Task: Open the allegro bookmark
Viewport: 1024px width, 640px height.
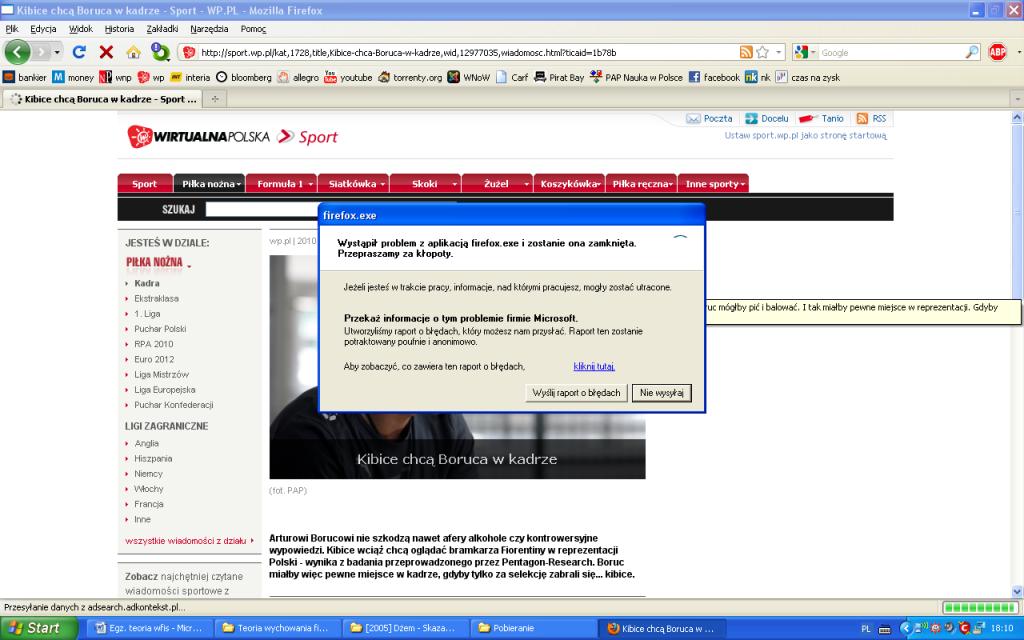Action: [x=298, y=77]
